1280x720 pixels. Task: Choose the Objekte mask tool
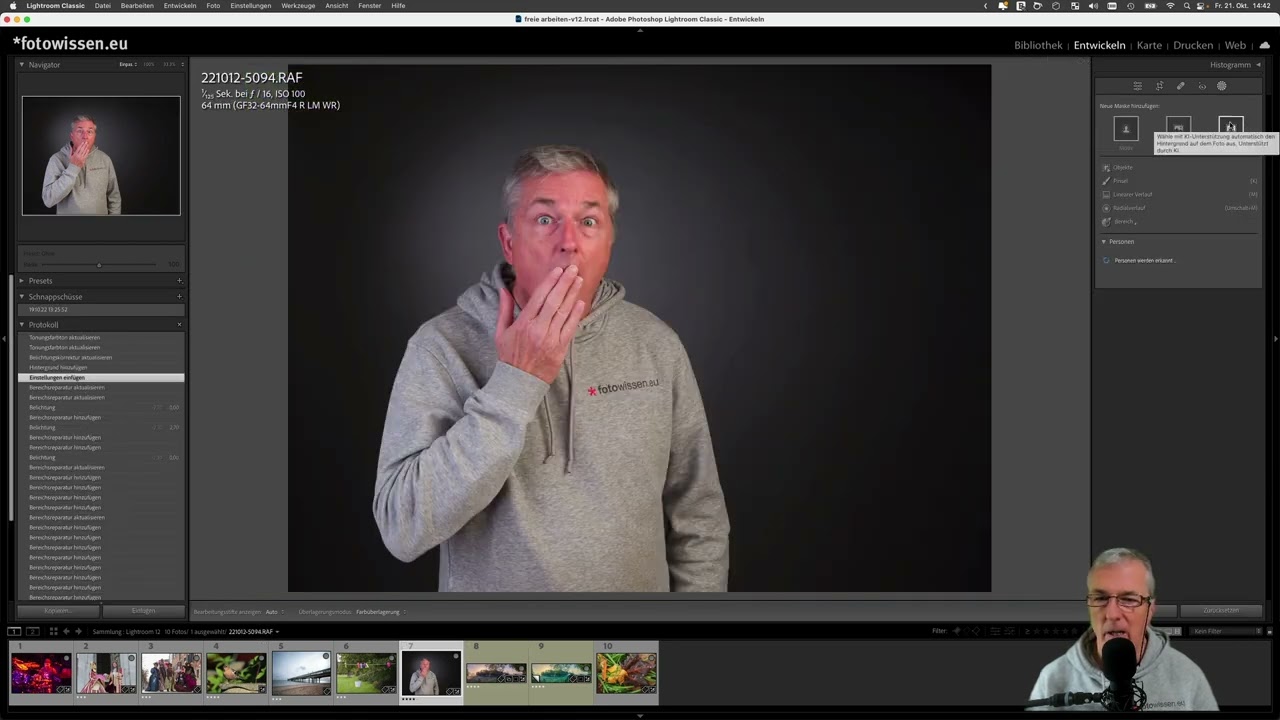(x=1118, y=167)
